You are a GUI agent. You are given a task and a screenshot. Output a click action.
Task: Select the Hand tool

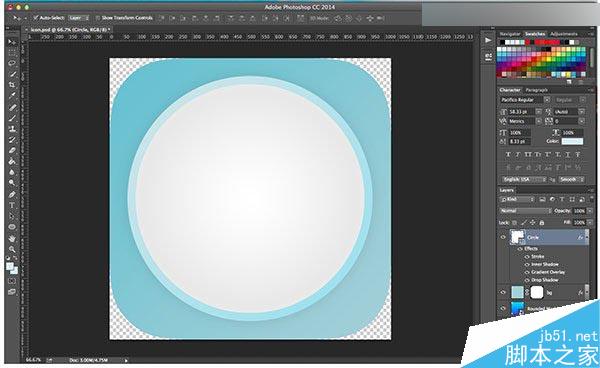(12, 238)
